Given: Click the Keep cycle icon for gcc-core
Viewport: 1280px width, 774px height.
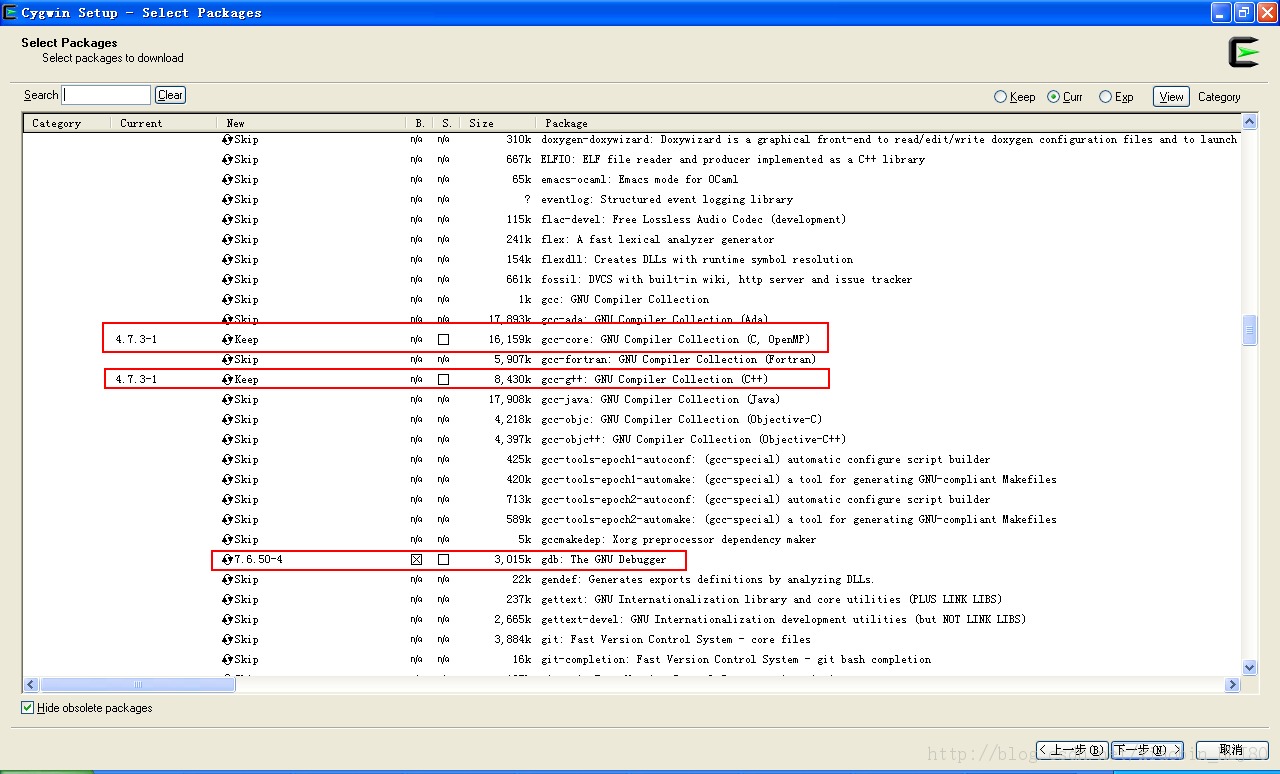Looking at the screenshot, I should (x=228, y=339).
